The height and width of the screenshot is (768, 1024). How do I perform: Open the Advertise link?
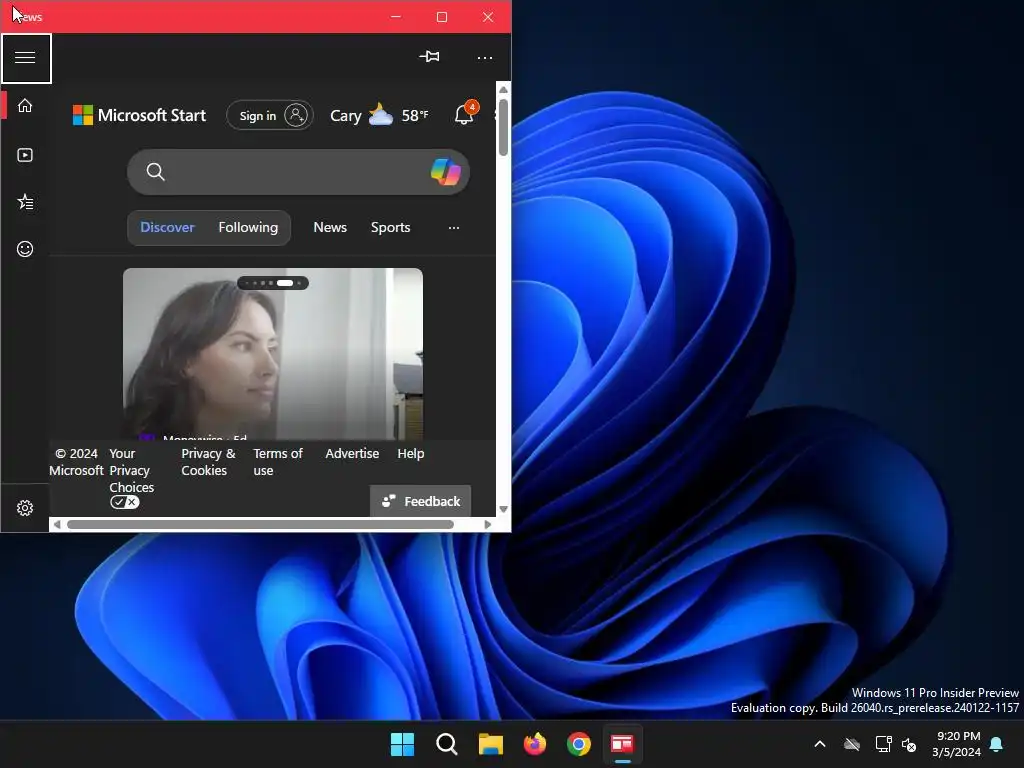tap(352, 453)
